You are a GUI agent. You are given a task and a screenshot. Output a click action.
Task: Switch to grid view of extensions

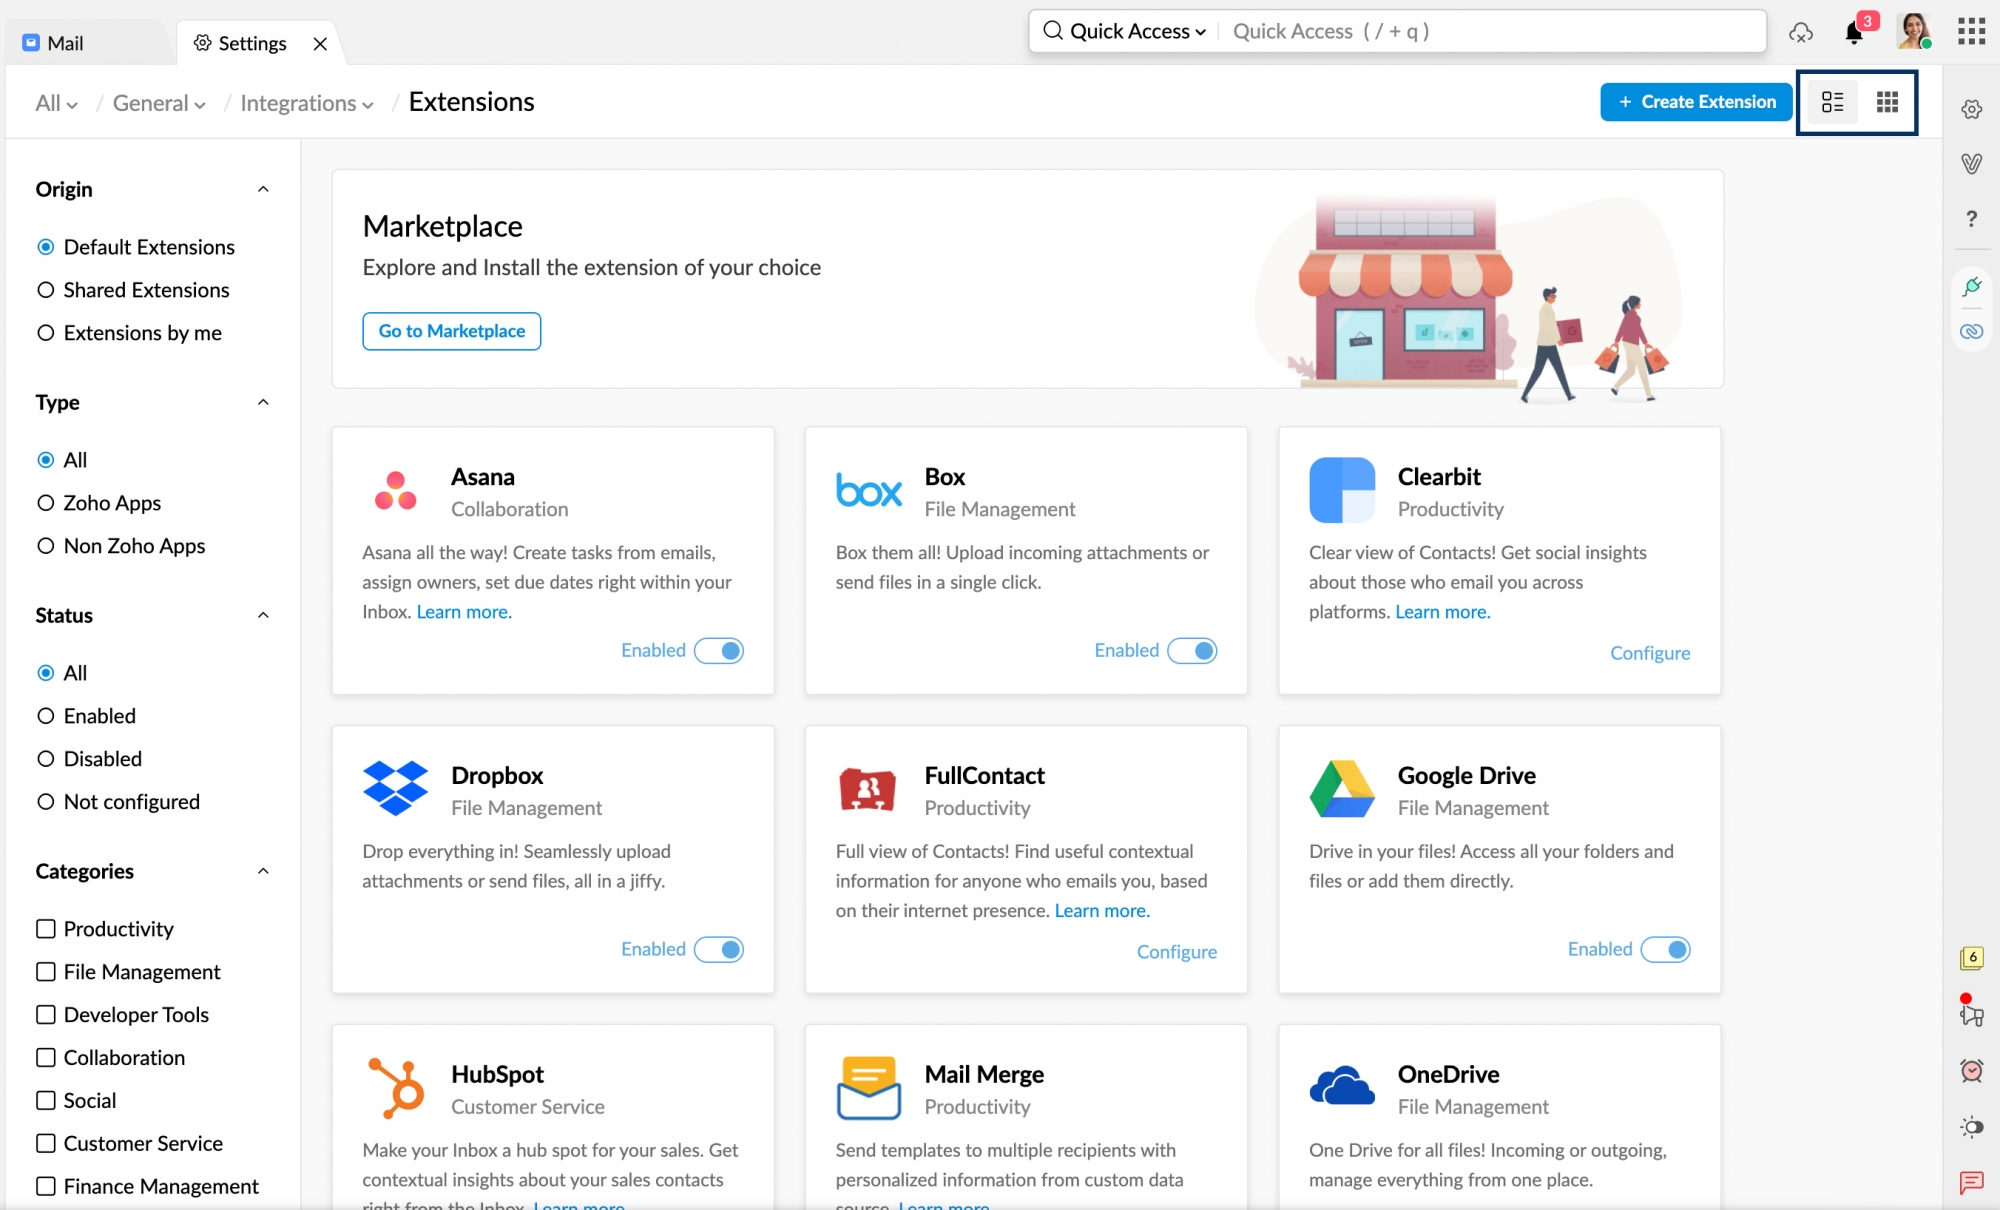click(1886, 102)
